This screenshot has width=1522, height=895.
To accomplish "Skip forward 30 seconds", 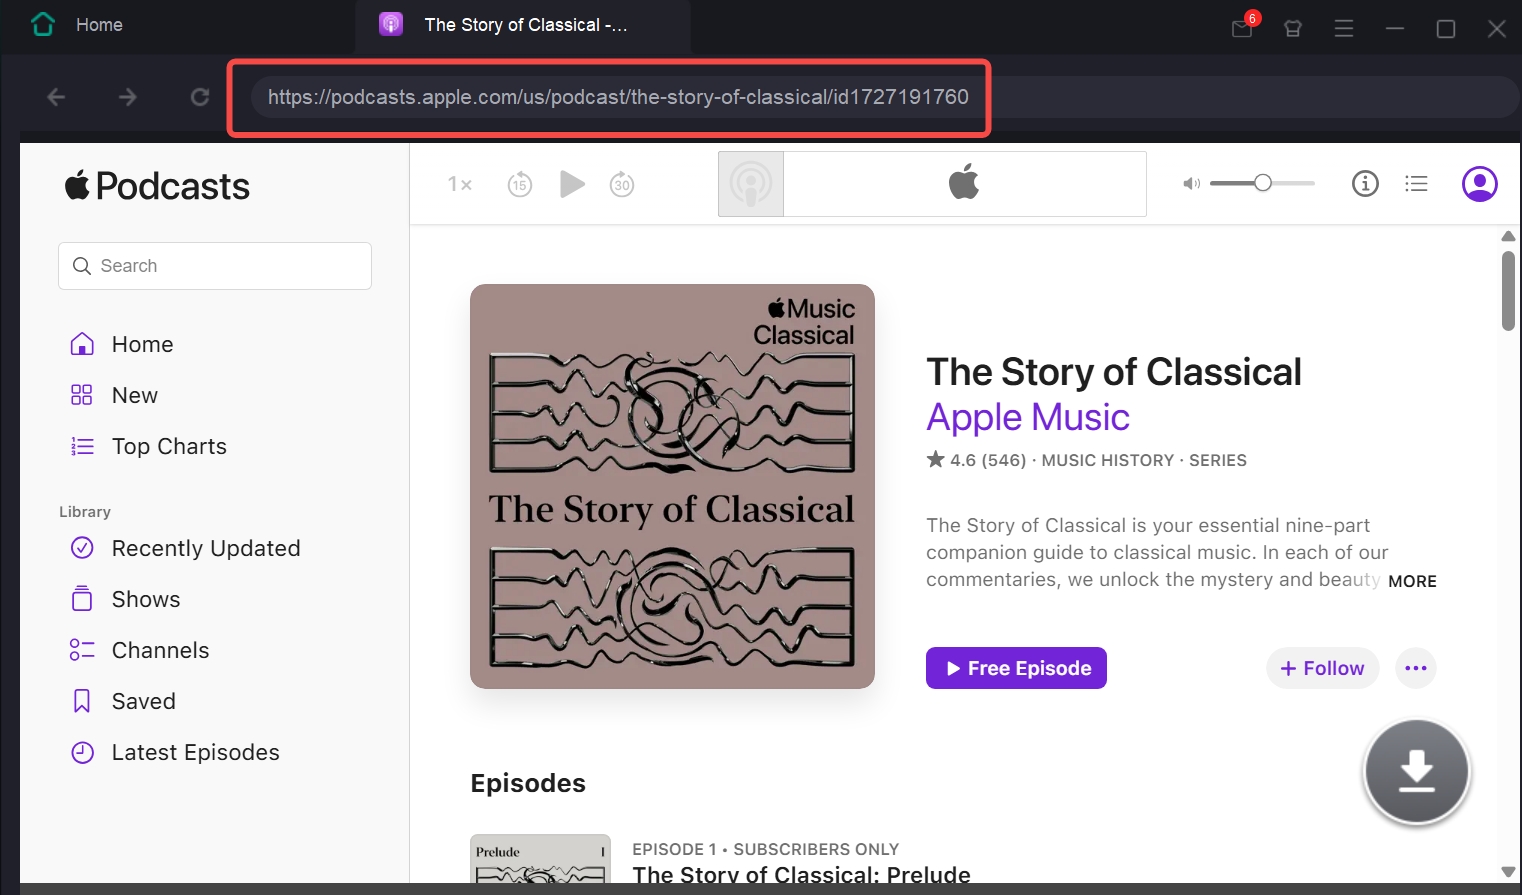I will coord(622,184).
